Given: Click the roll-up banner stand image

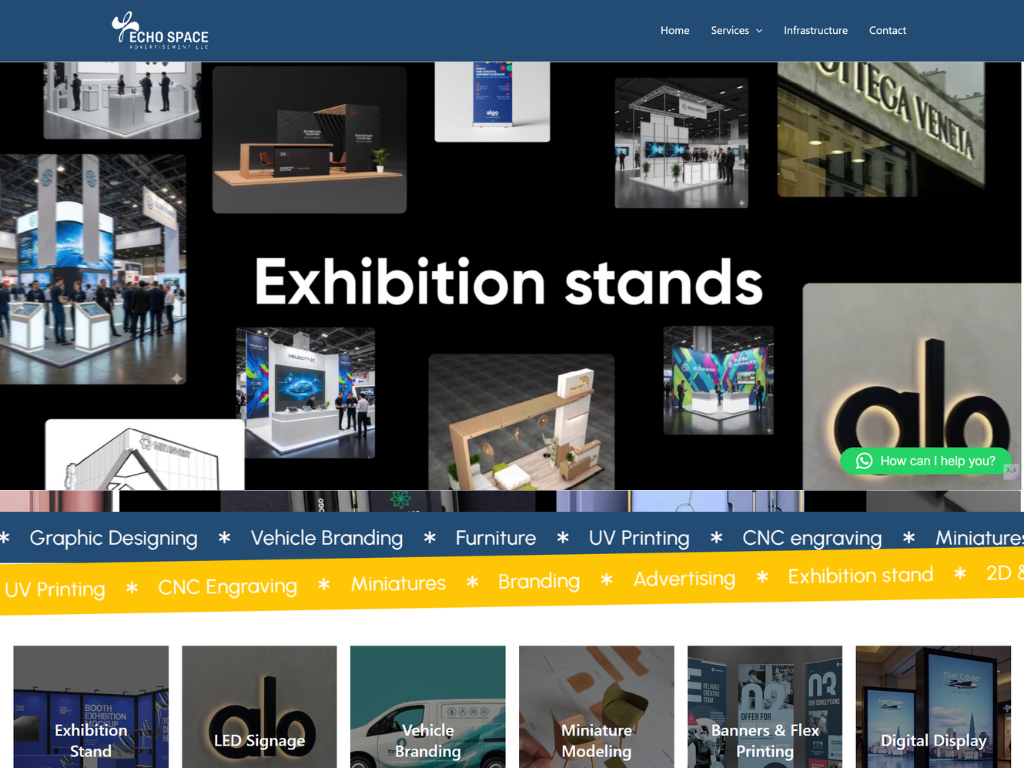Looking at the screenshot, I should point(491,100).
